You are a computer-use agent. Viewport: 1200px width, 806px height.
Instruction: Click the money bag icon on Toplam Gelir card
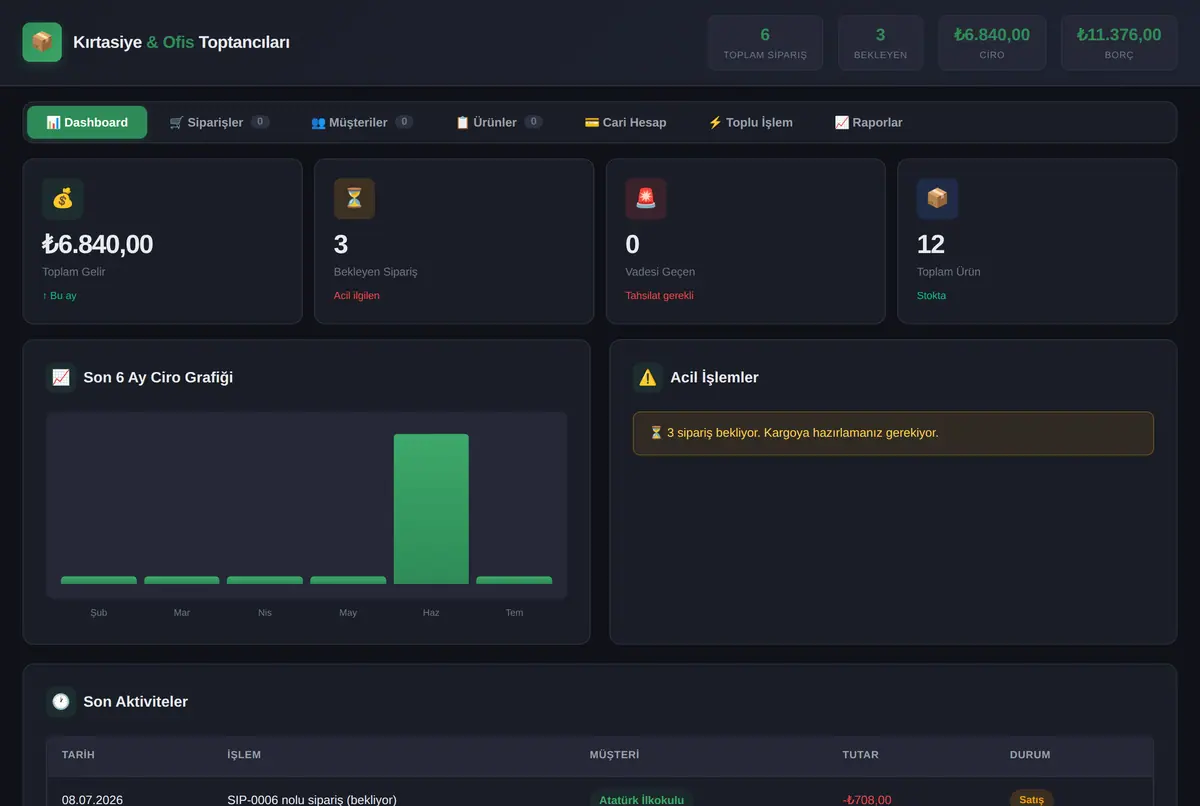63,199
